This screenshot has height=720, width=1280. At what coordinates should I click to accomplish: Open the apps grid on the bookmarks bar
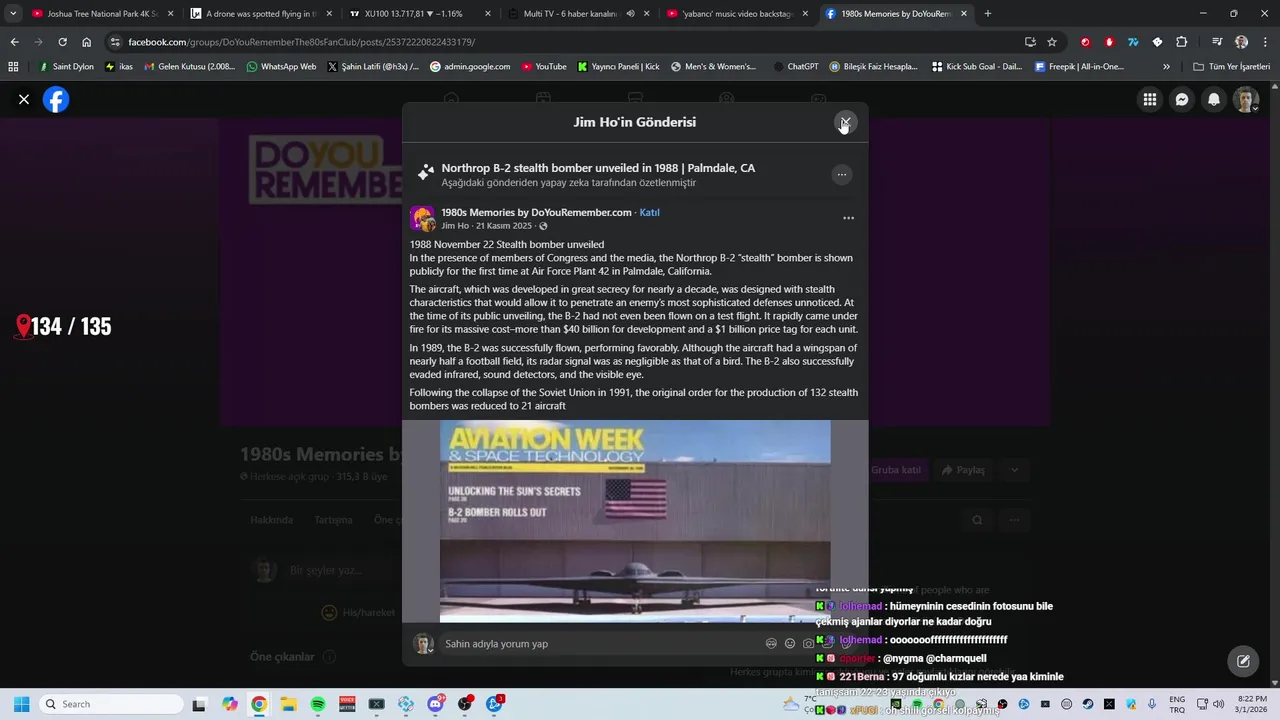13,67
